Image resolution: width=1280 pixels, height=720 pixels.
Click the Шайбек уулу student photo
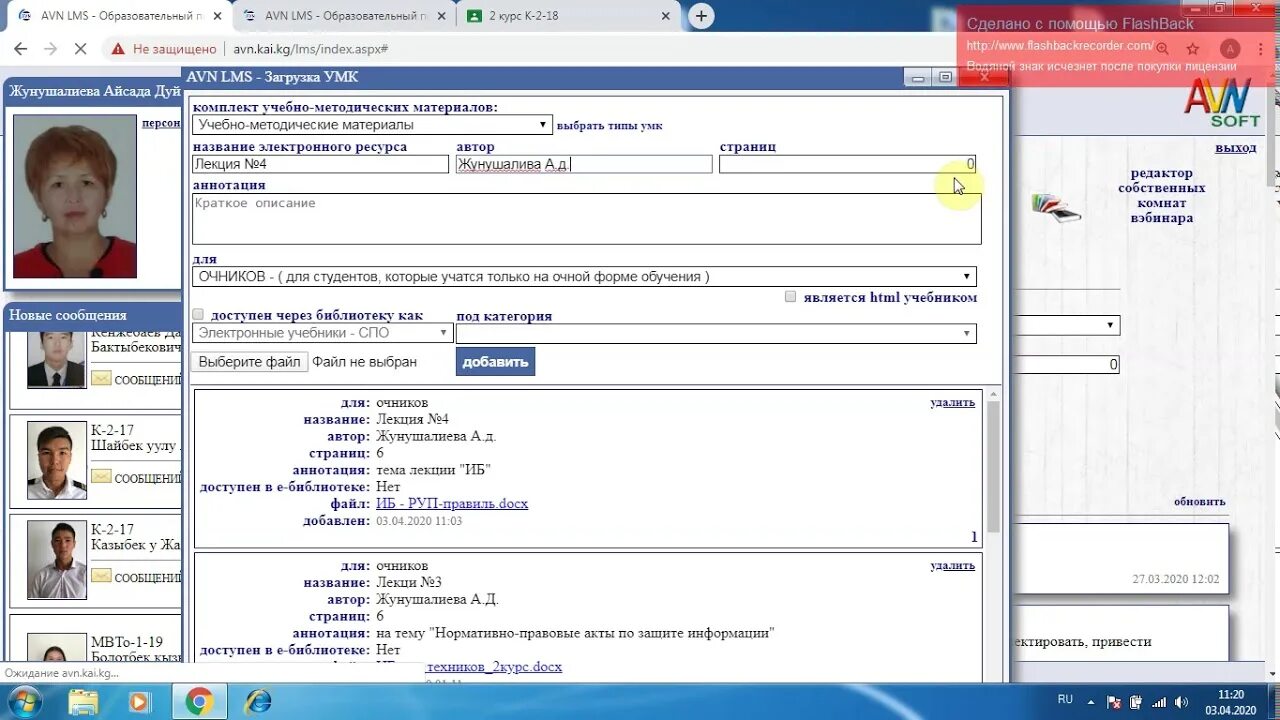[x=56, y=460]
